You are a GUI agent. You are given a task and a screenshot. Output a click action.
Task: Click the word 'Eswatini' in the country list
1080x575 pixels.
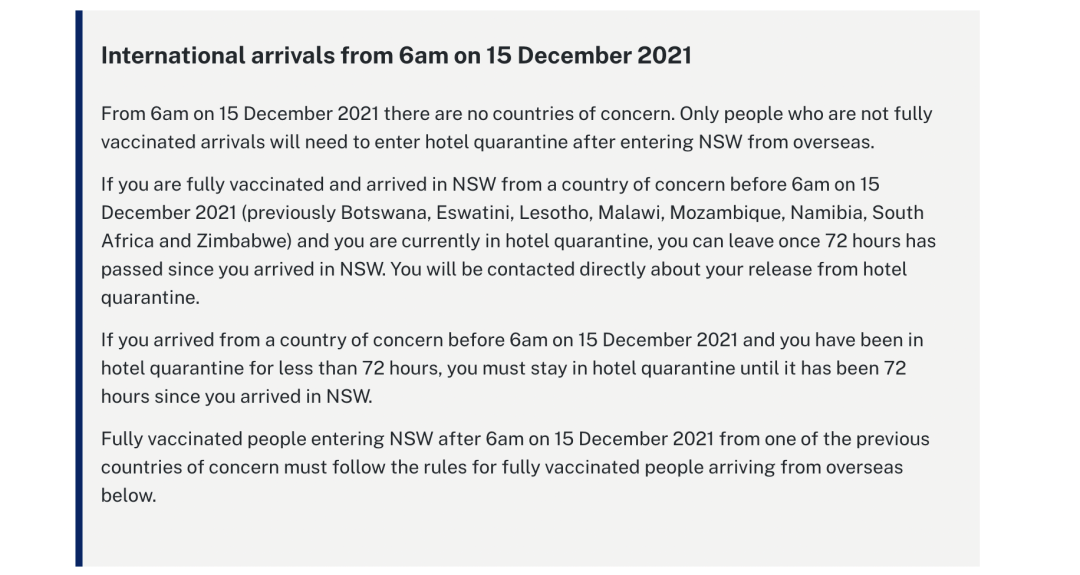tap(475, 212)
